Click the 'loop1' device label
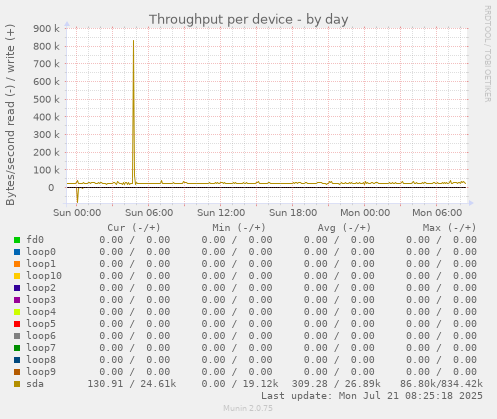Viewport: 497px width, 419px height. (41, 264)
